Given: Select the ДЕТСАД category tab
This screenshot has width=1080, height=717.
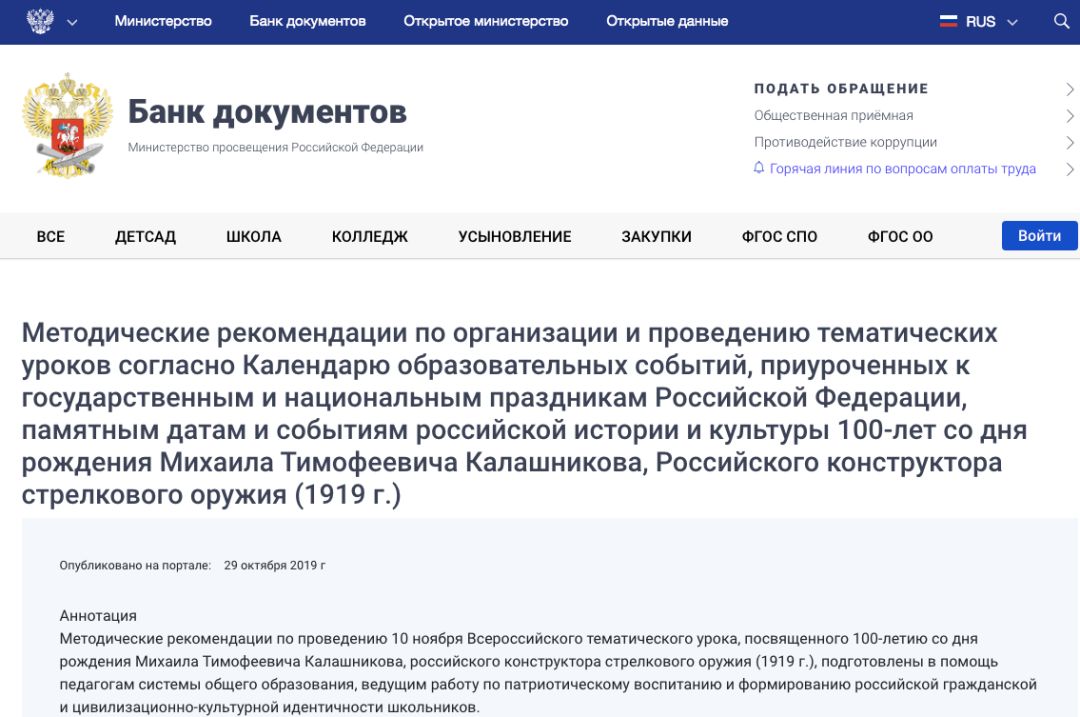Looking at the screenshot, I should coord(145,237).
